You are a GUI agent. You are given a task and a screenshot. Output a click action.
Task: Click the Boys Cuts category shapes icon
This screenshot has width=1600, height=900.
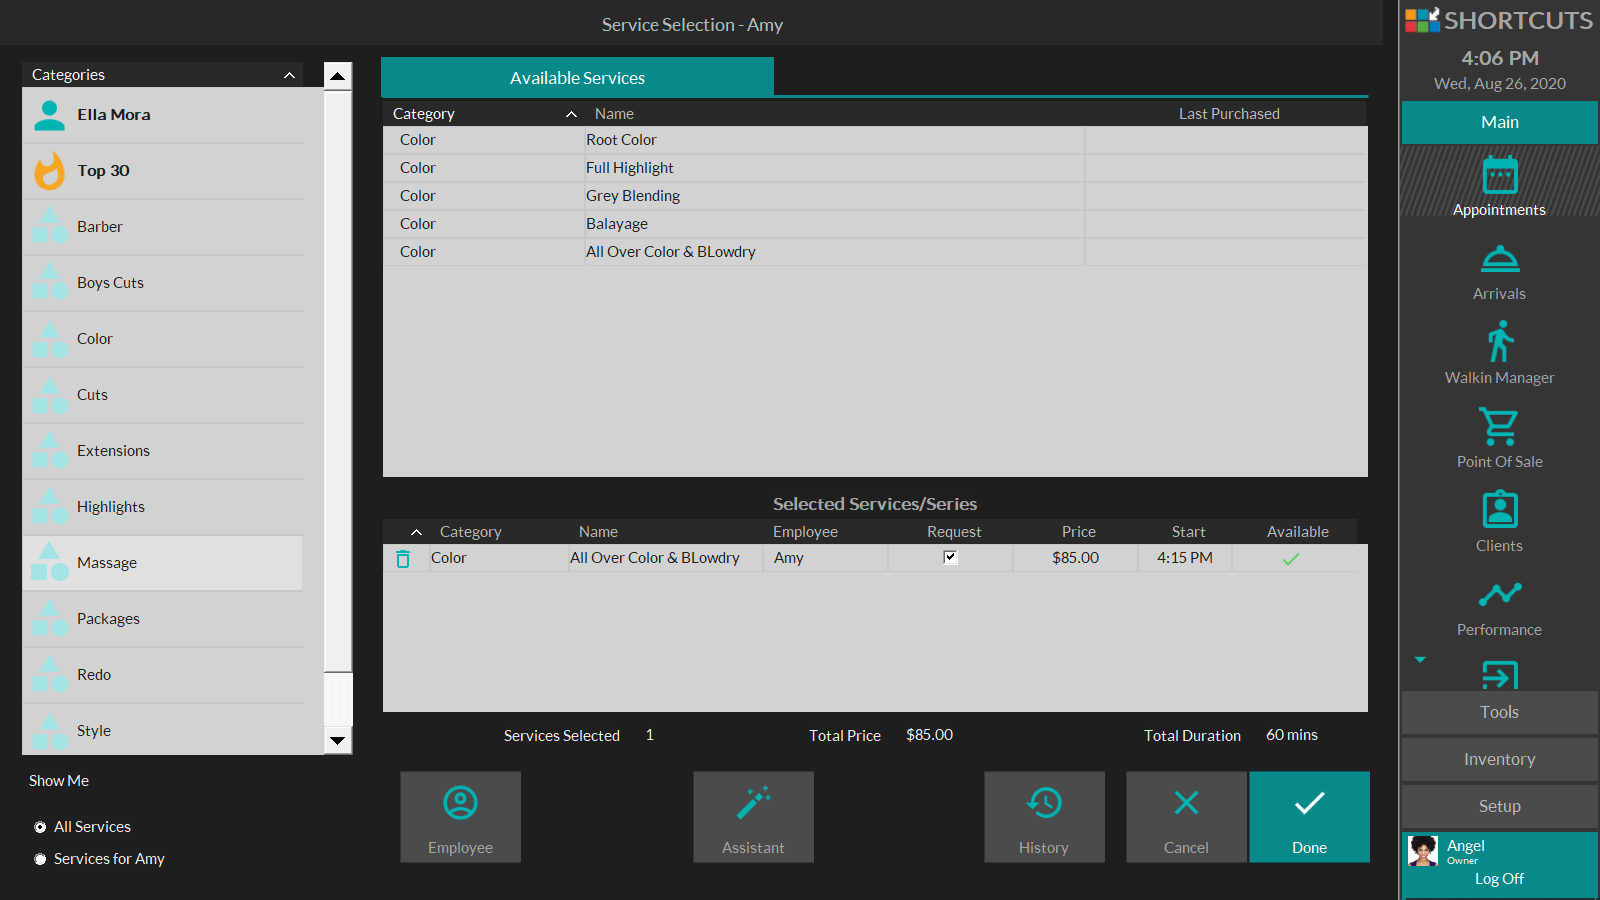[49, 283]
